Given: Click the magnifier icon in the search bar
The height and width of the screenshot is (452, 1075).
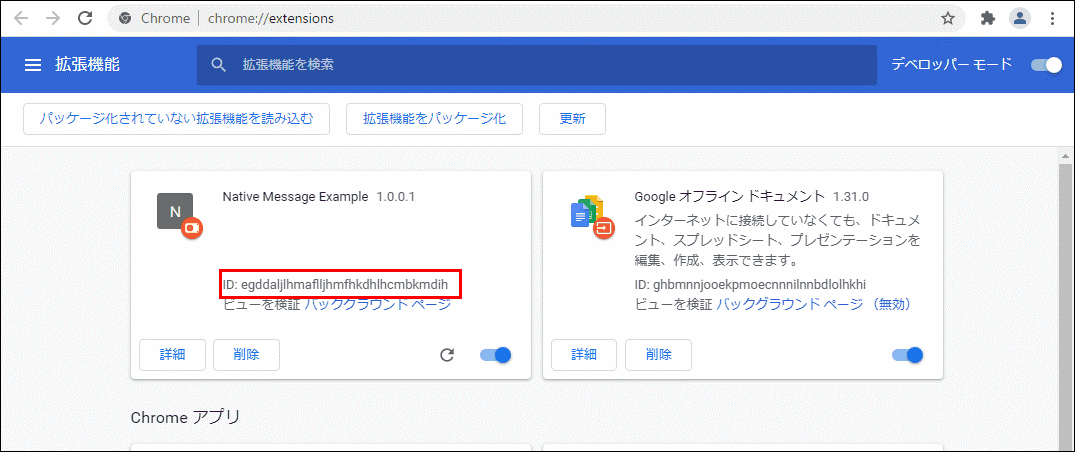Looking at the screenshot, I should click(x=219, y=65).
